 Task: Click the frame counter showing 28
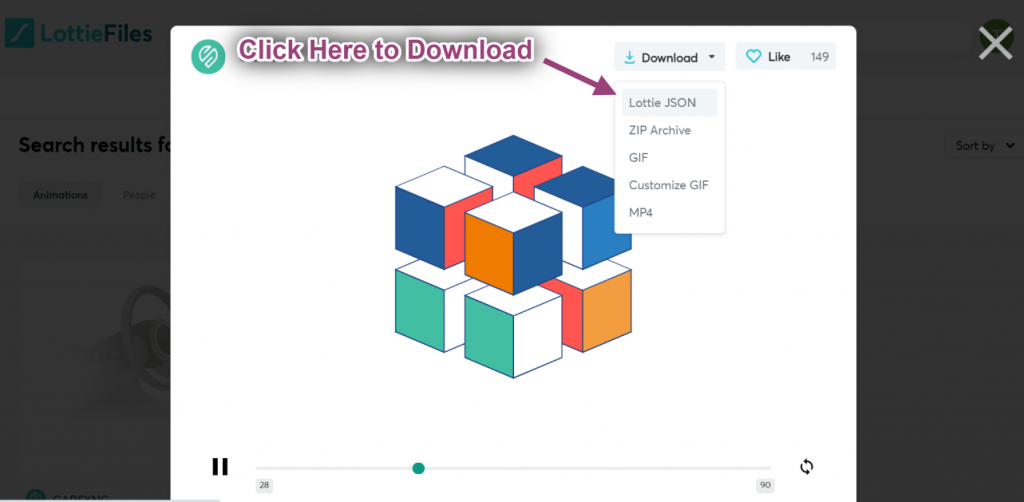point(264,486)
